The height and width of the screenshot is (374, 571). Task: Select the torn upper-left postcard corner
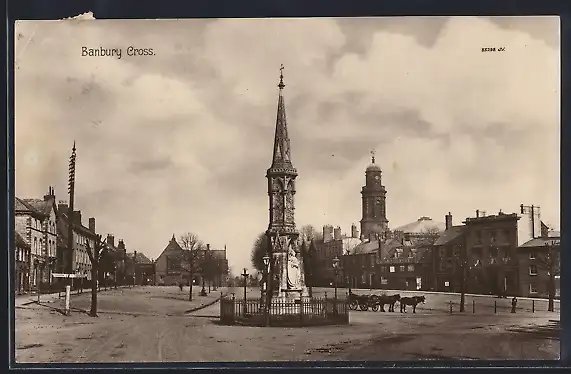click(x=78, y=16)
